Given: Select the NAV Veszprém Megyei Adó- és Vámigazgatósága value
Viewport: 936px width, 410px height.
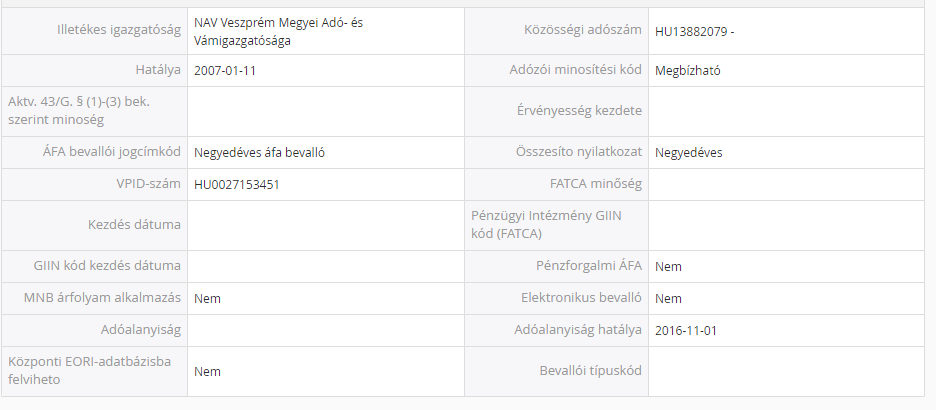Looking at the screenshot, I should pyautogui.click(x=278, y=32).
